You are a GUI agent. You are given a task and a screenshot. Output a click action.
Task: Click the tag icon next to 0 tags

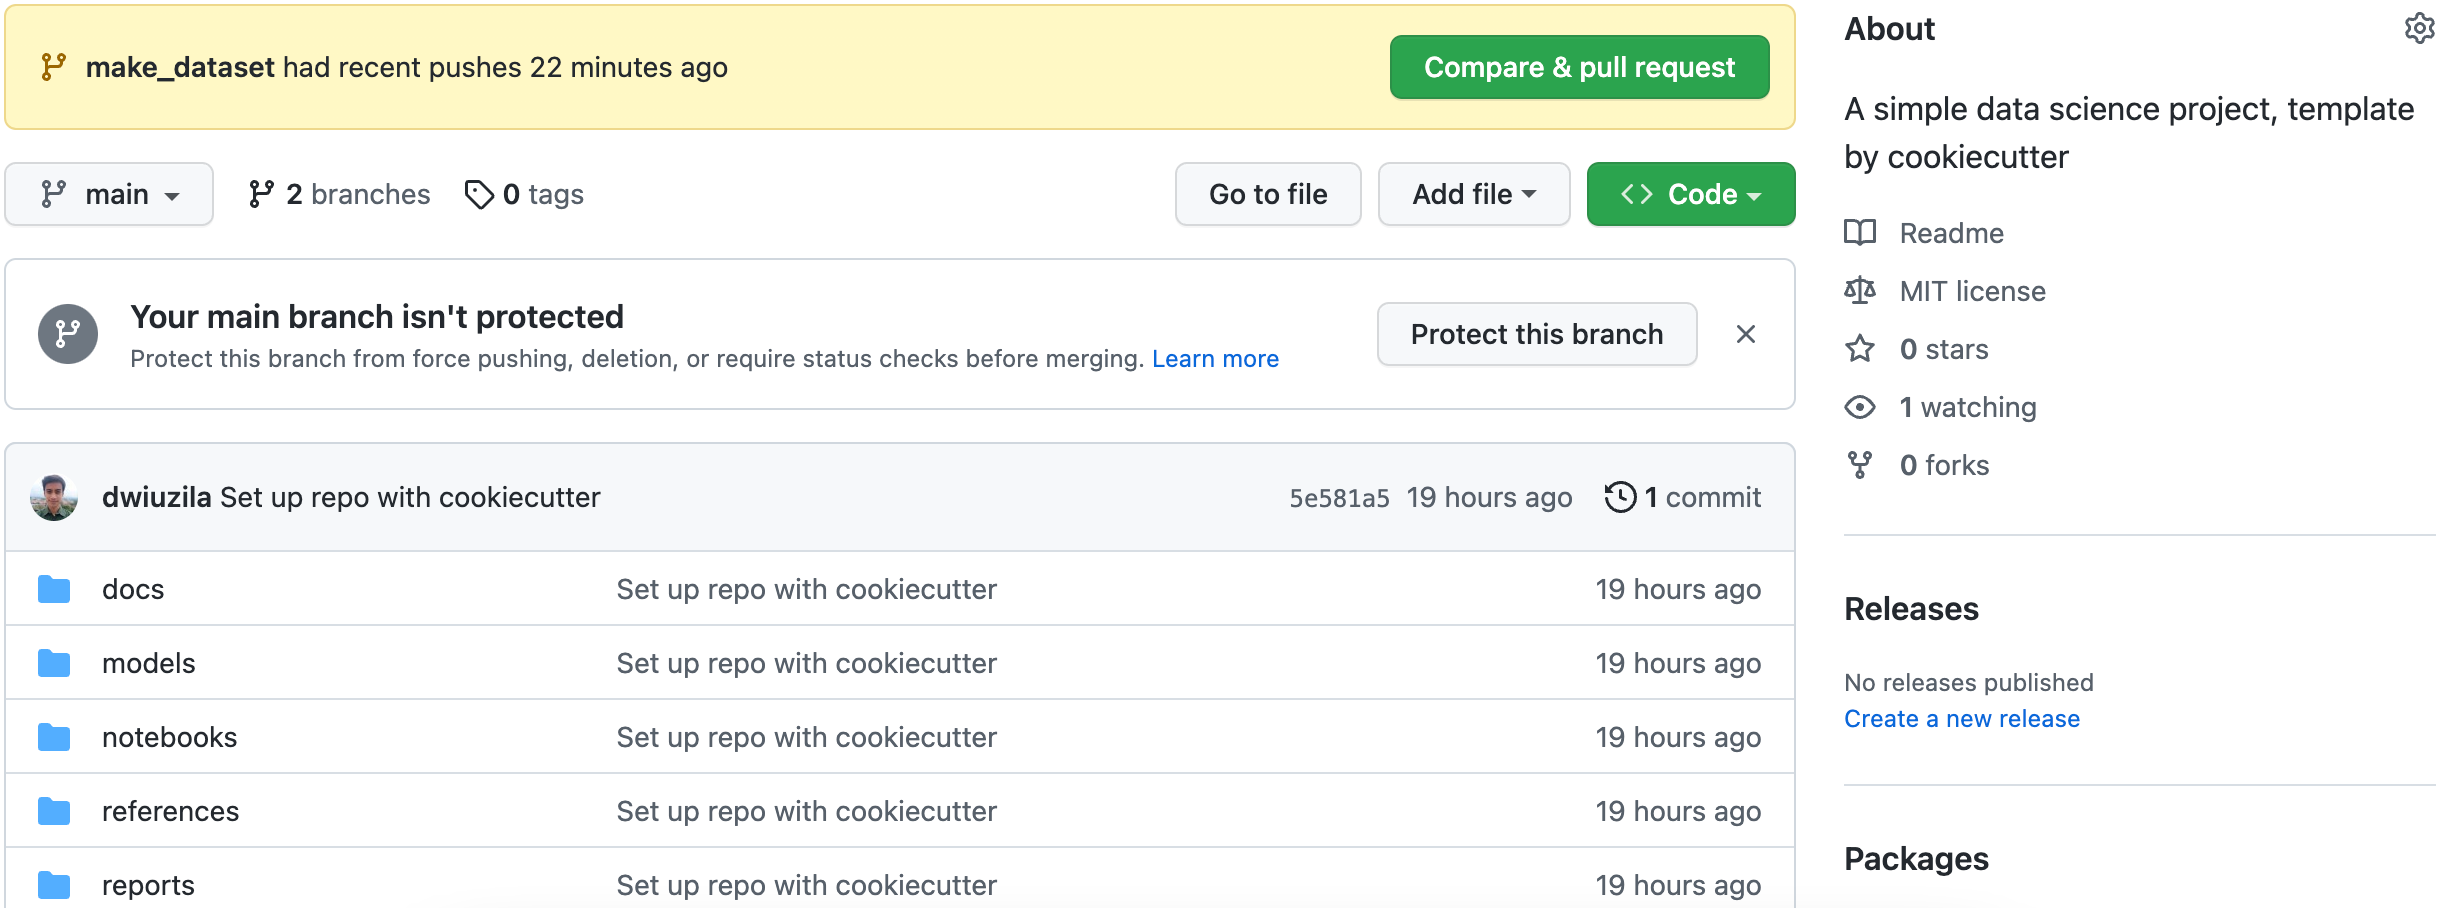(480, 194)
